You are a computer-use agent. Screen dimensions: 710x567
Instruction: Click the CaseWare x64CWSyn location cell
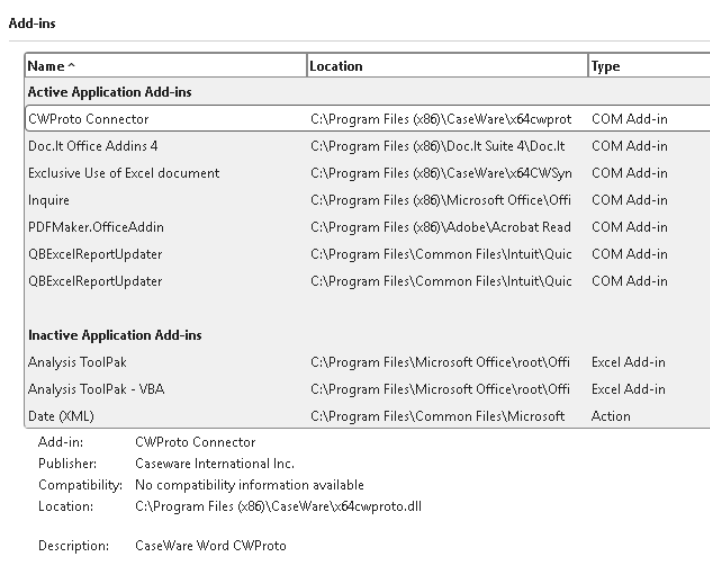point(441,173)
